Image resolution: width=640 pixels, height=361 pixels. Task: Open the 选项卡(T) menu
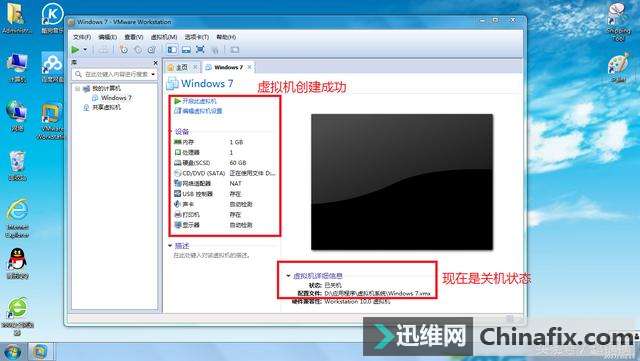(196, 37)
